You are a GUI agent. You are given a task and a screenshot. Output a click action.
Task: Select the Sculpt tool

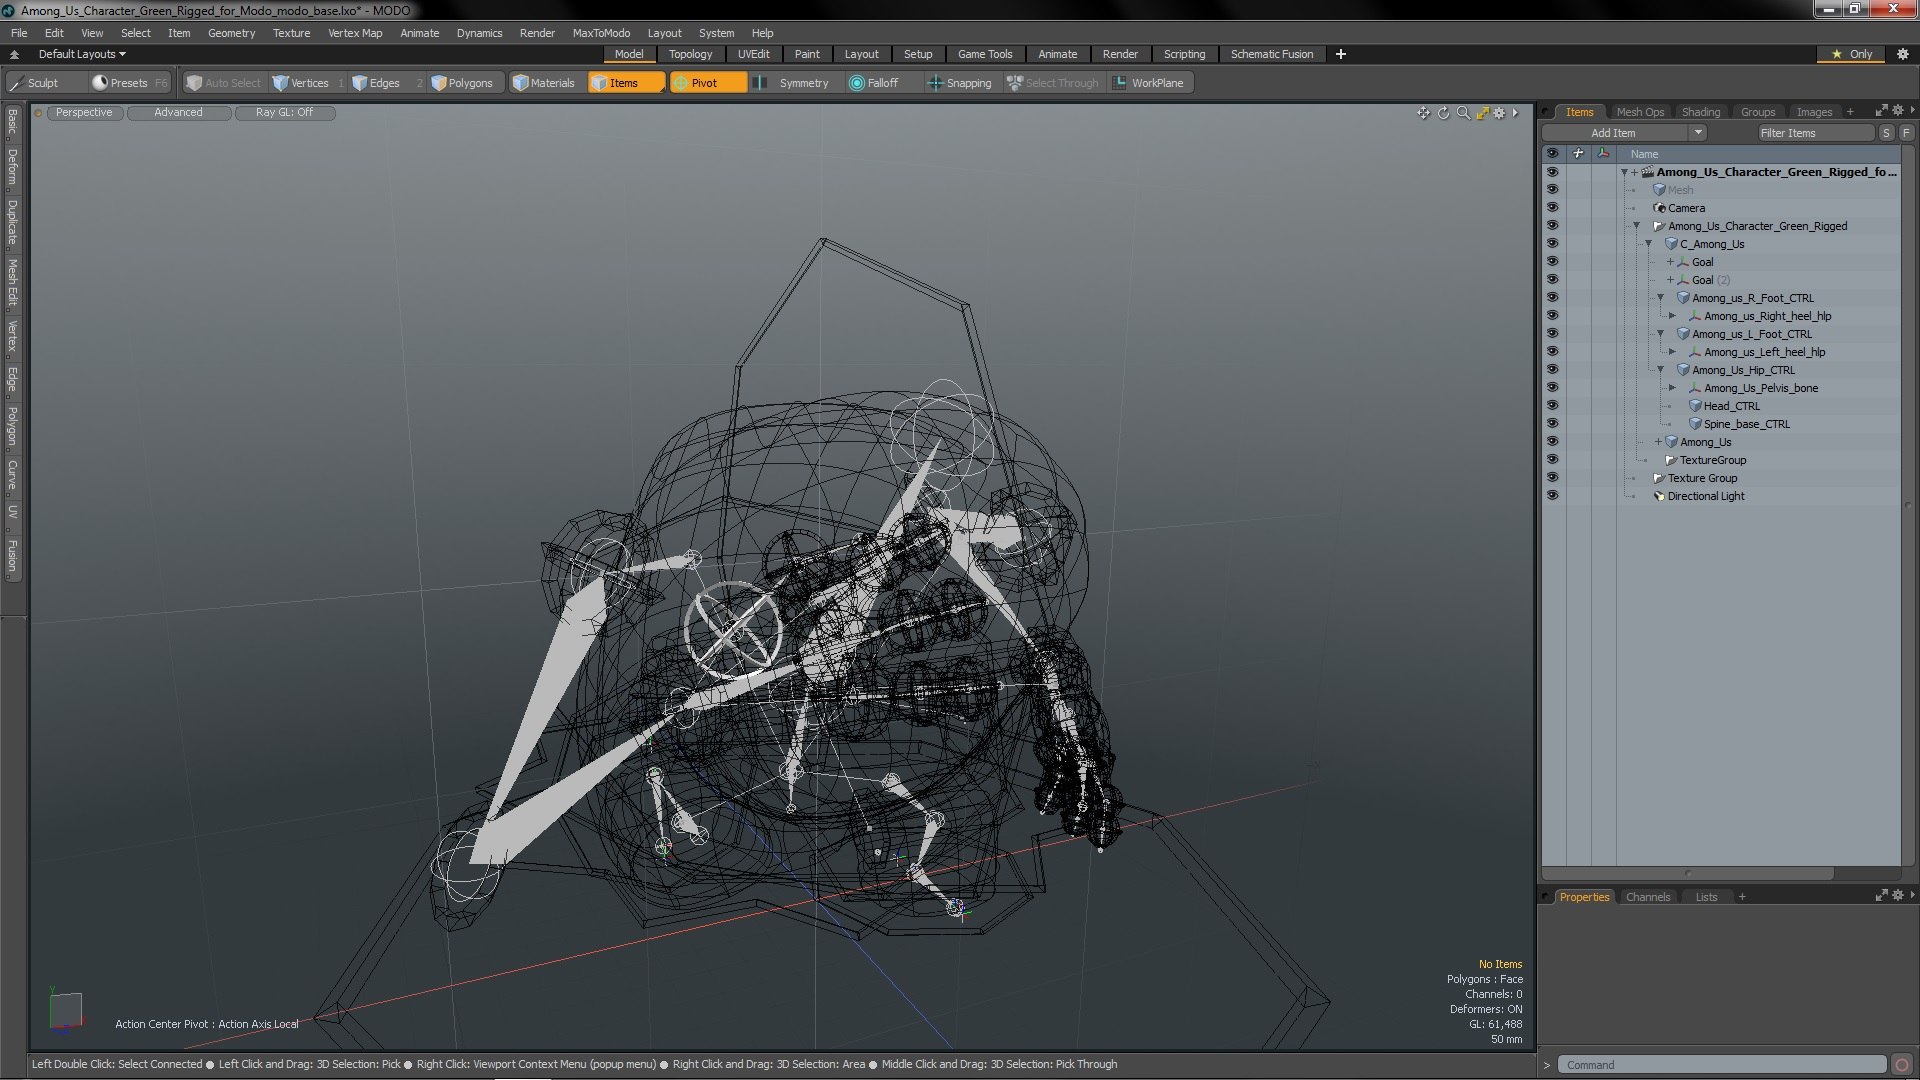[x=35, y=83]
